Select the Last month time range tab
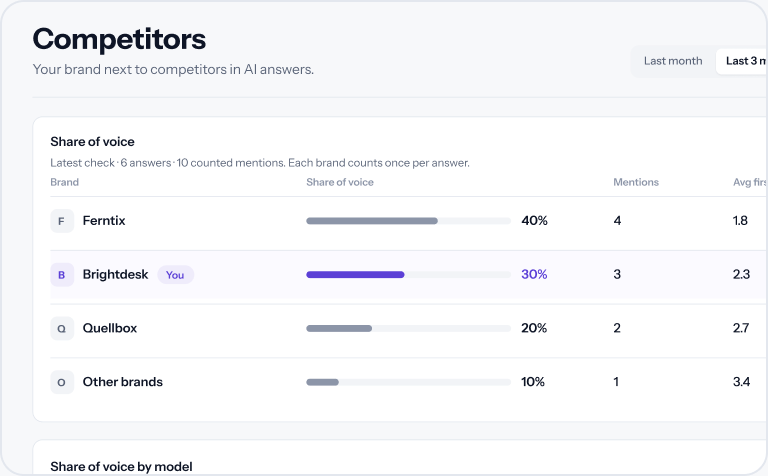 (x=672, y=61)
